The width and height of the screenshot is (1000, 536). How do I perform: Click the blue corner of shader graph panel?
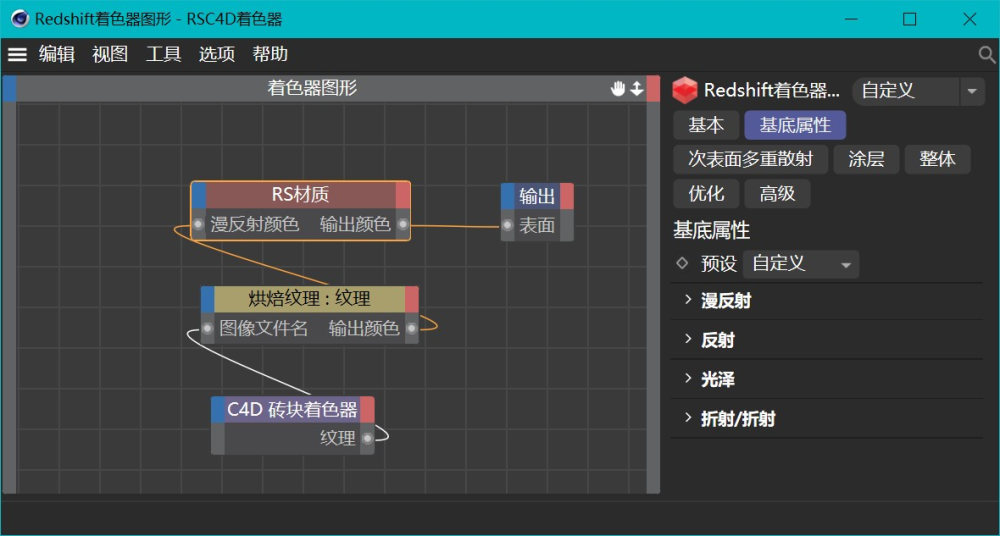9,89
